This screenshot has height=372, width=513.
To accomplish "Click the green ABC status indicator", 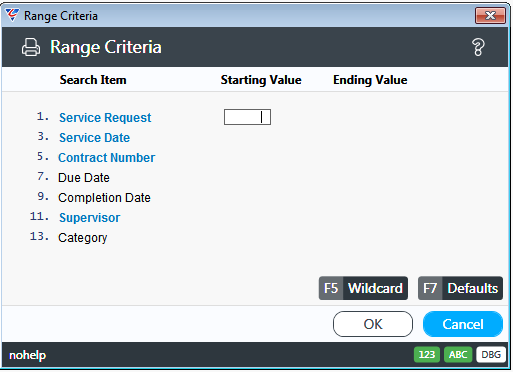I will tap(458, 354).
